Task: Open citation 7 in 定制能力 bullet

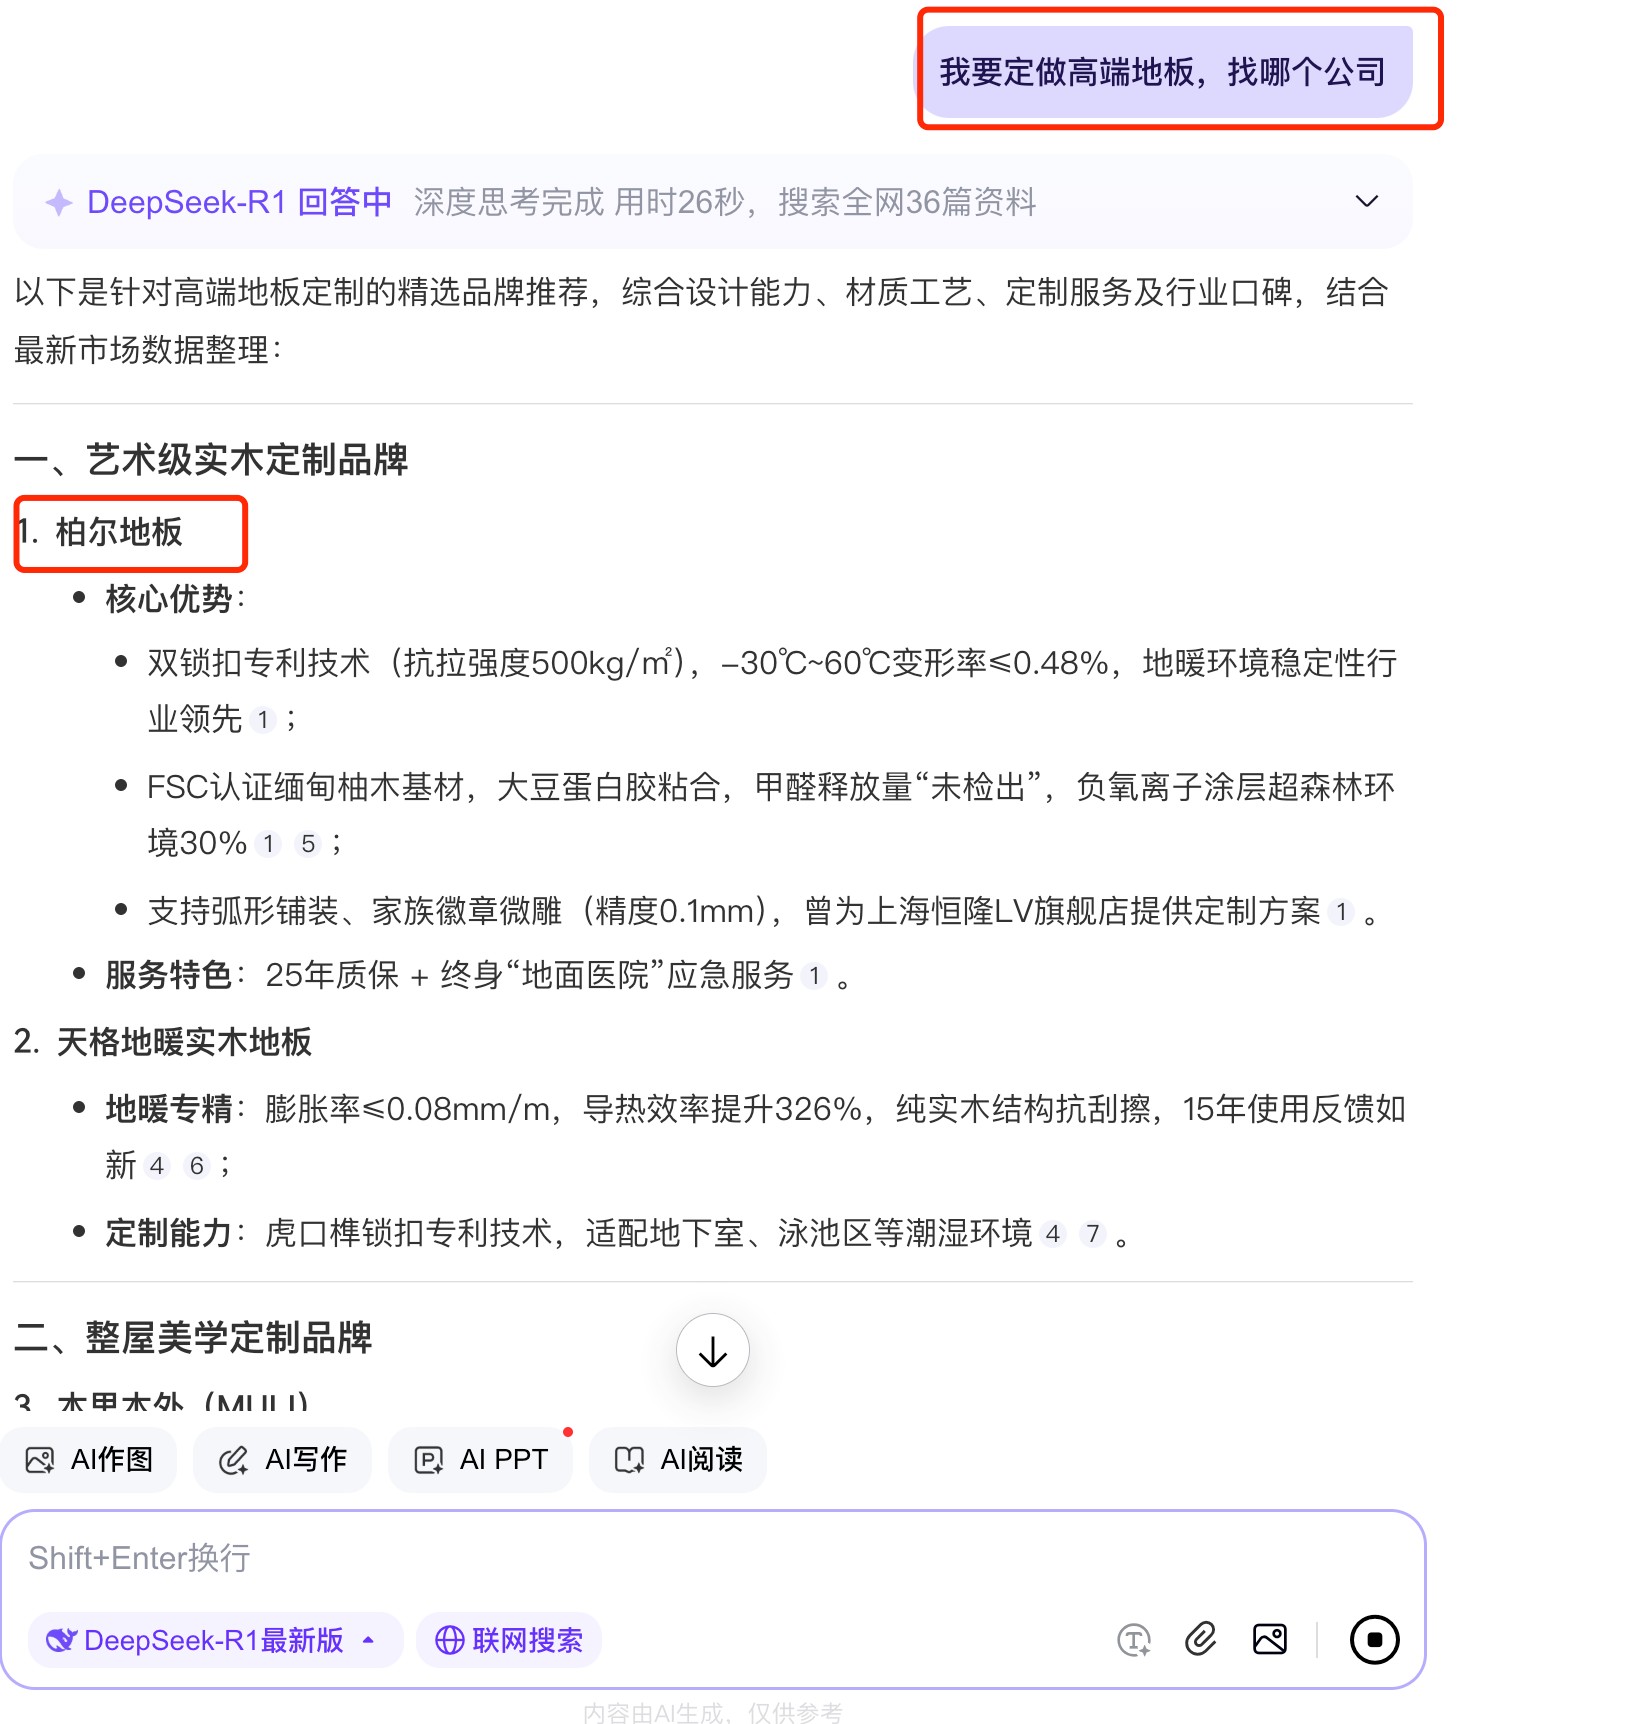Action: [1093, 1234]
